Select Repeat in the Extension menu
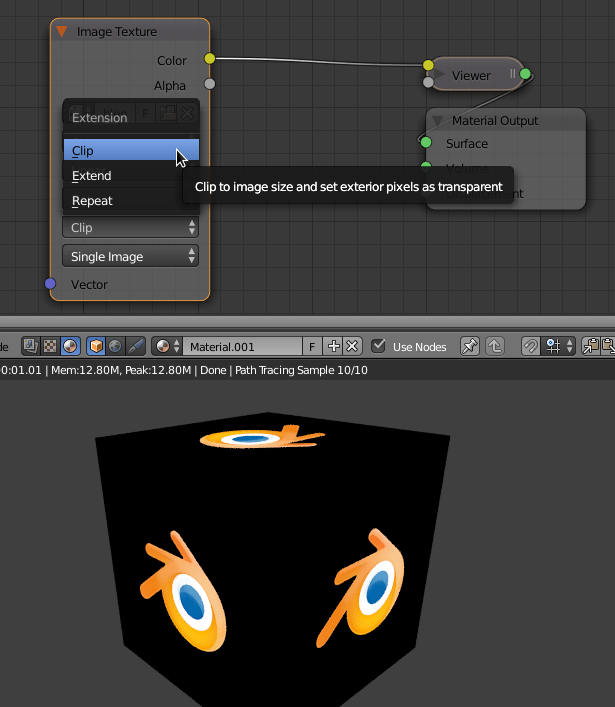Viewport: 615px width, 707px height. click(131, 200)
